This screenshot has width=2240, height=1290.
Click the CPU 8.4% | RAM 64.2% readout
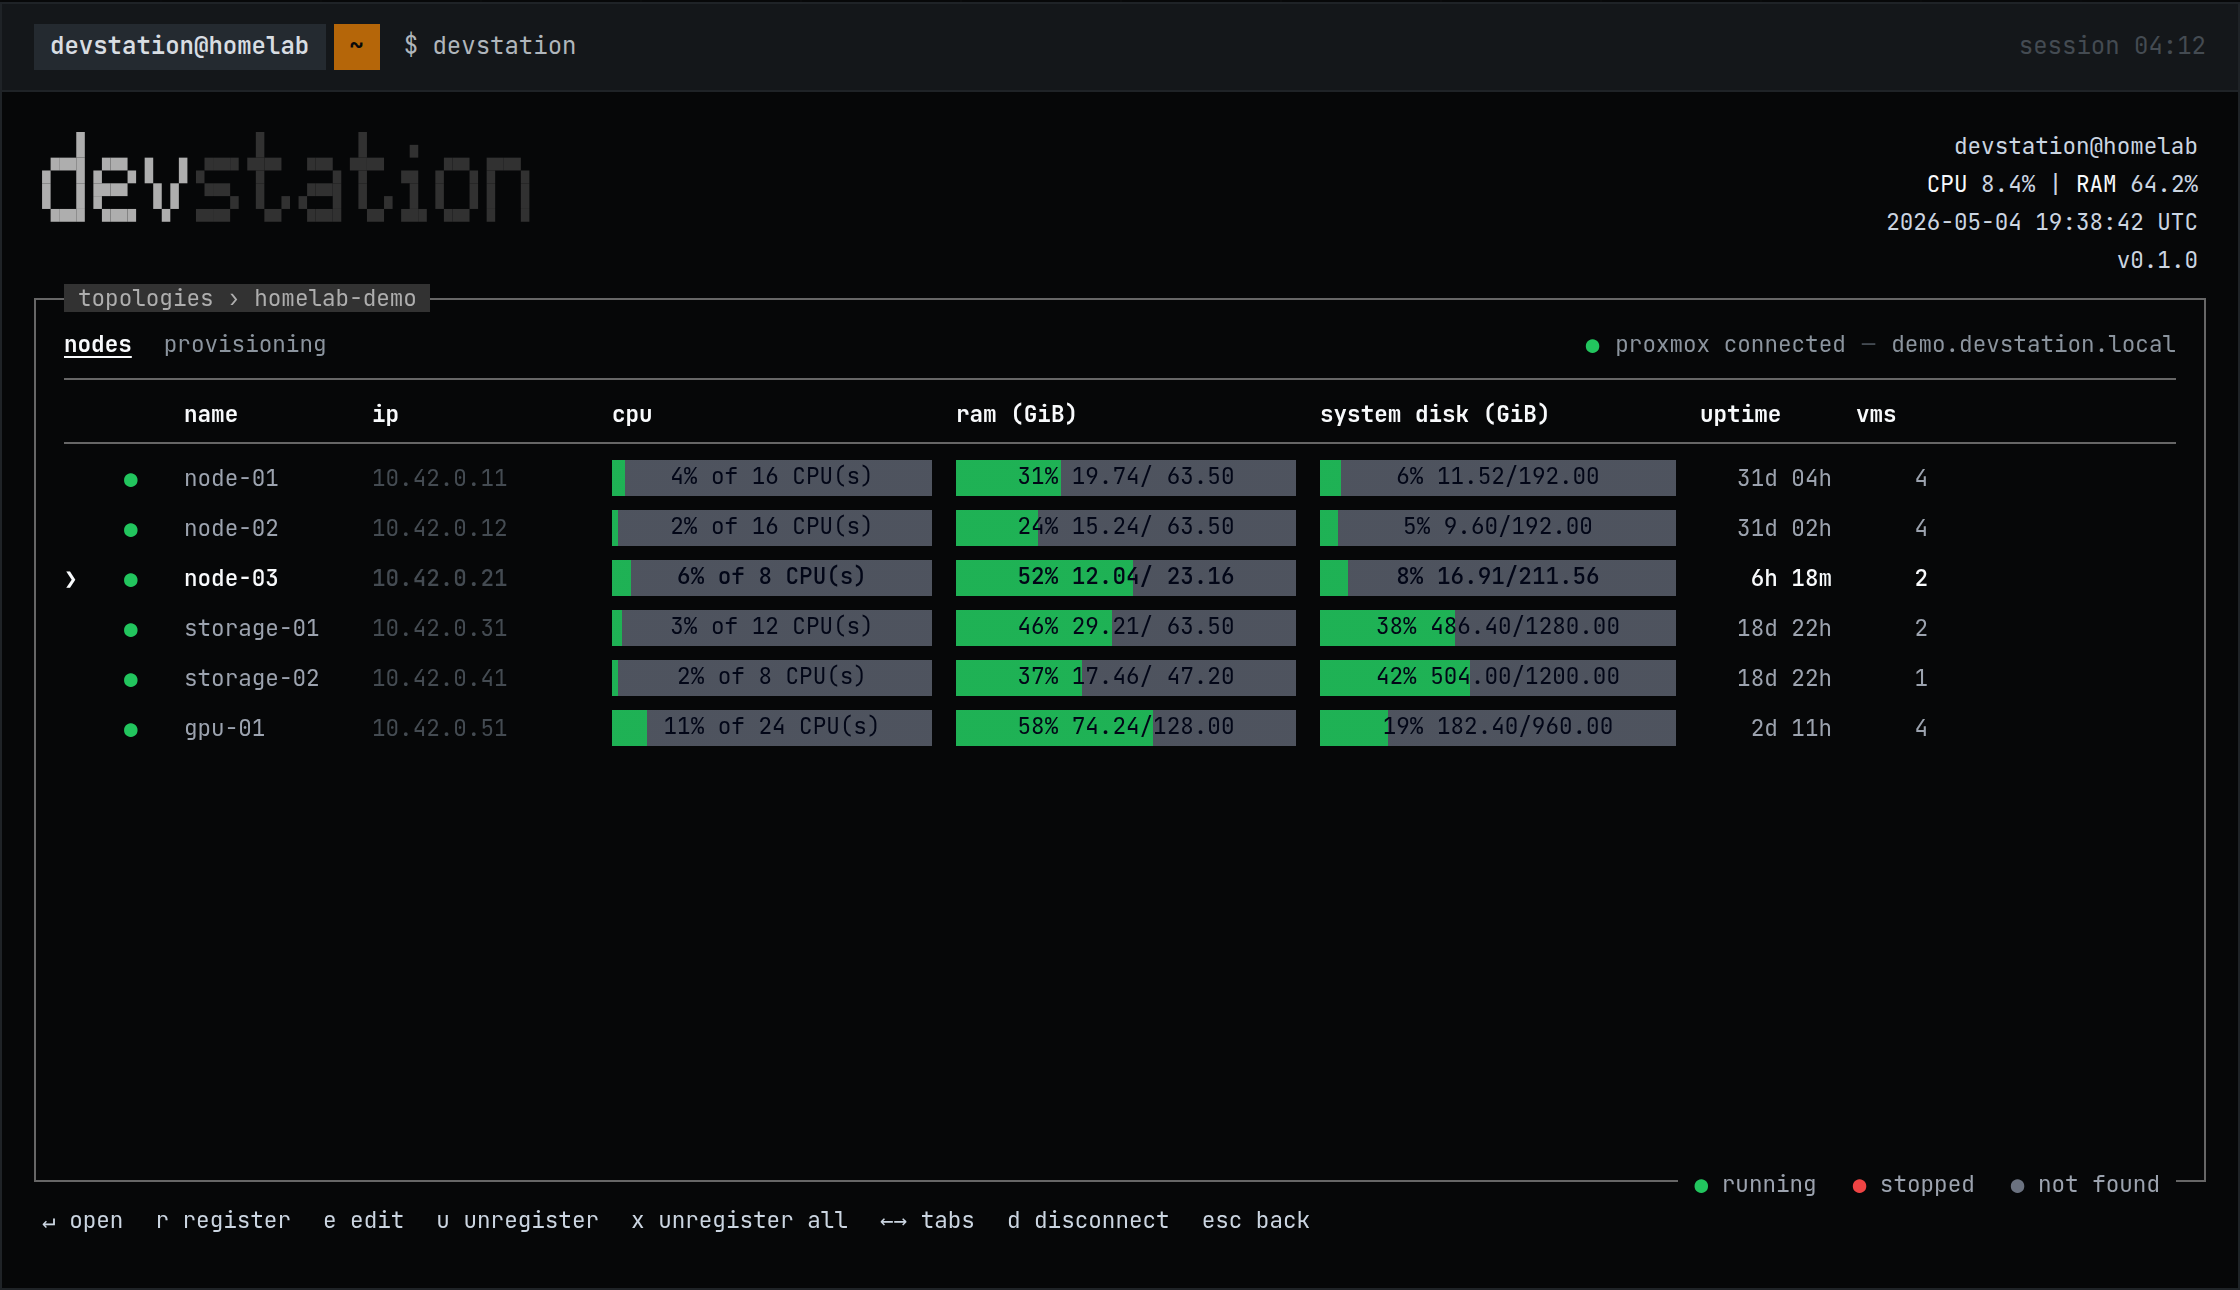(2062, 184)
